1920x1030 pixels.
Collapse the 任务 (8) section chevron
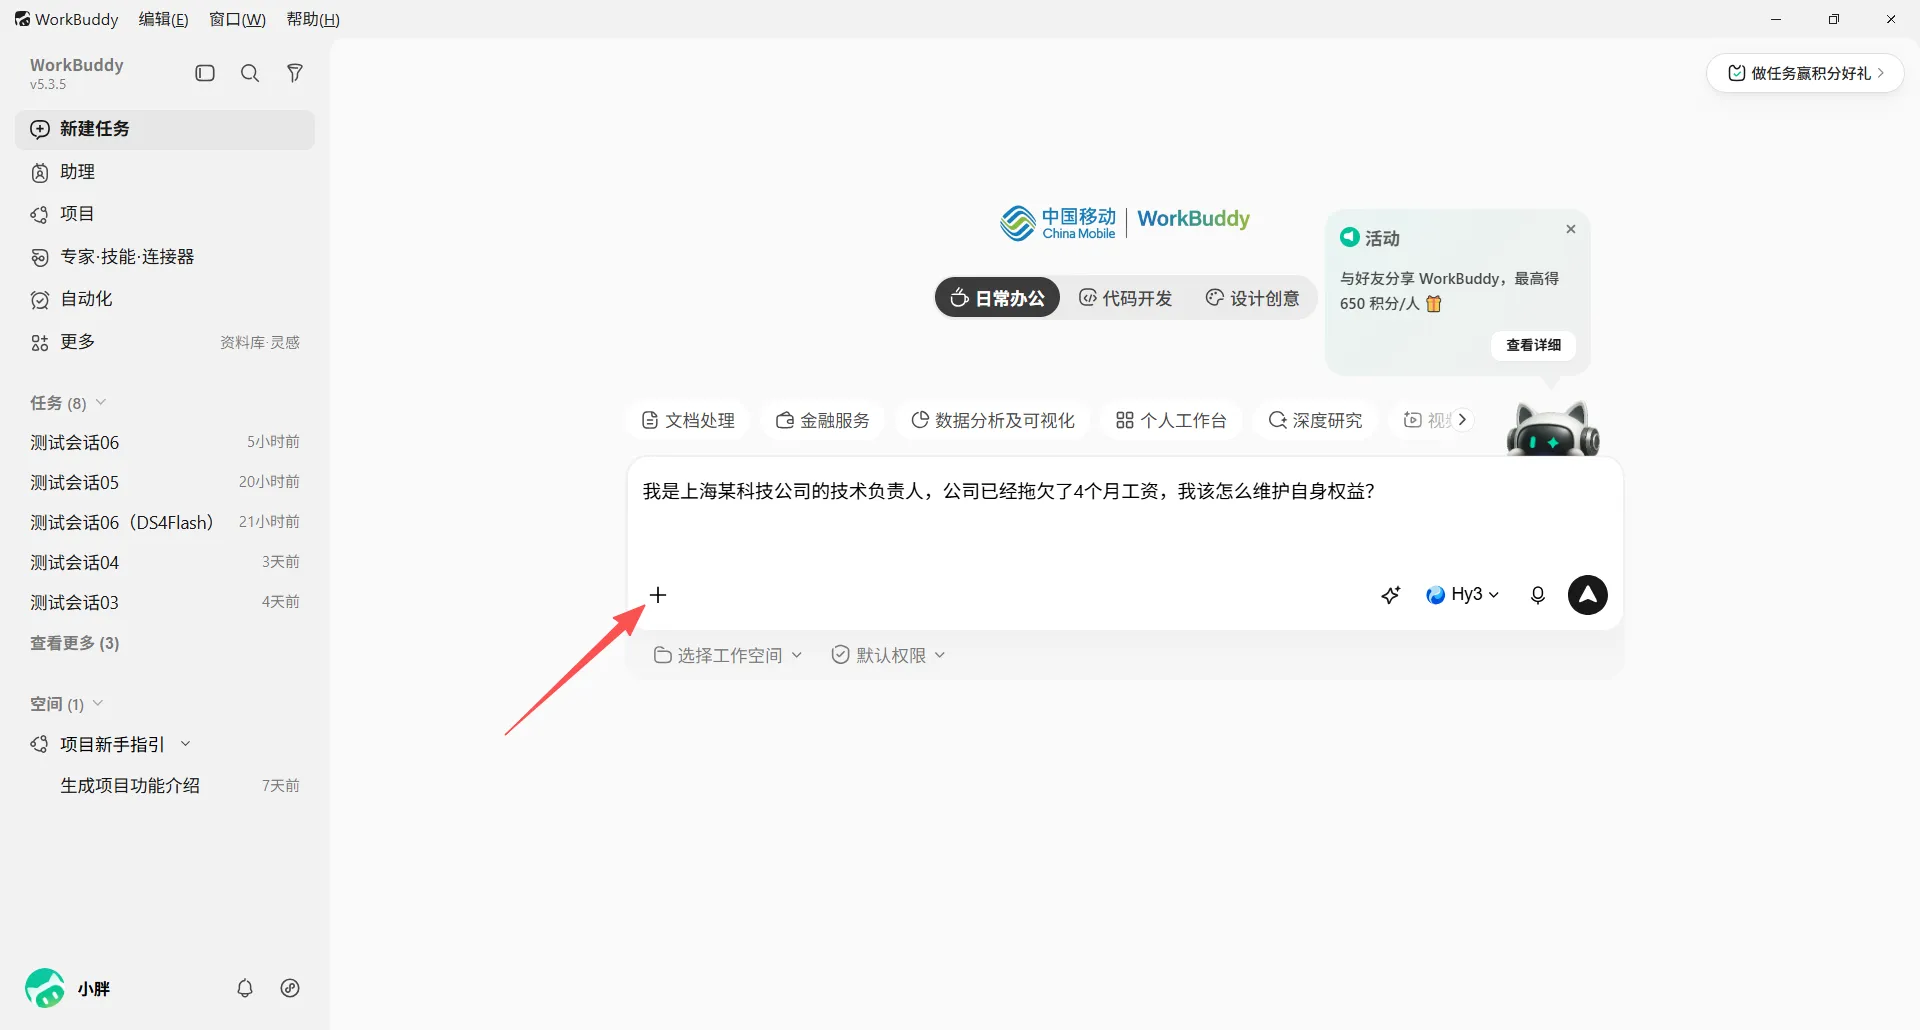click(101, 402)
